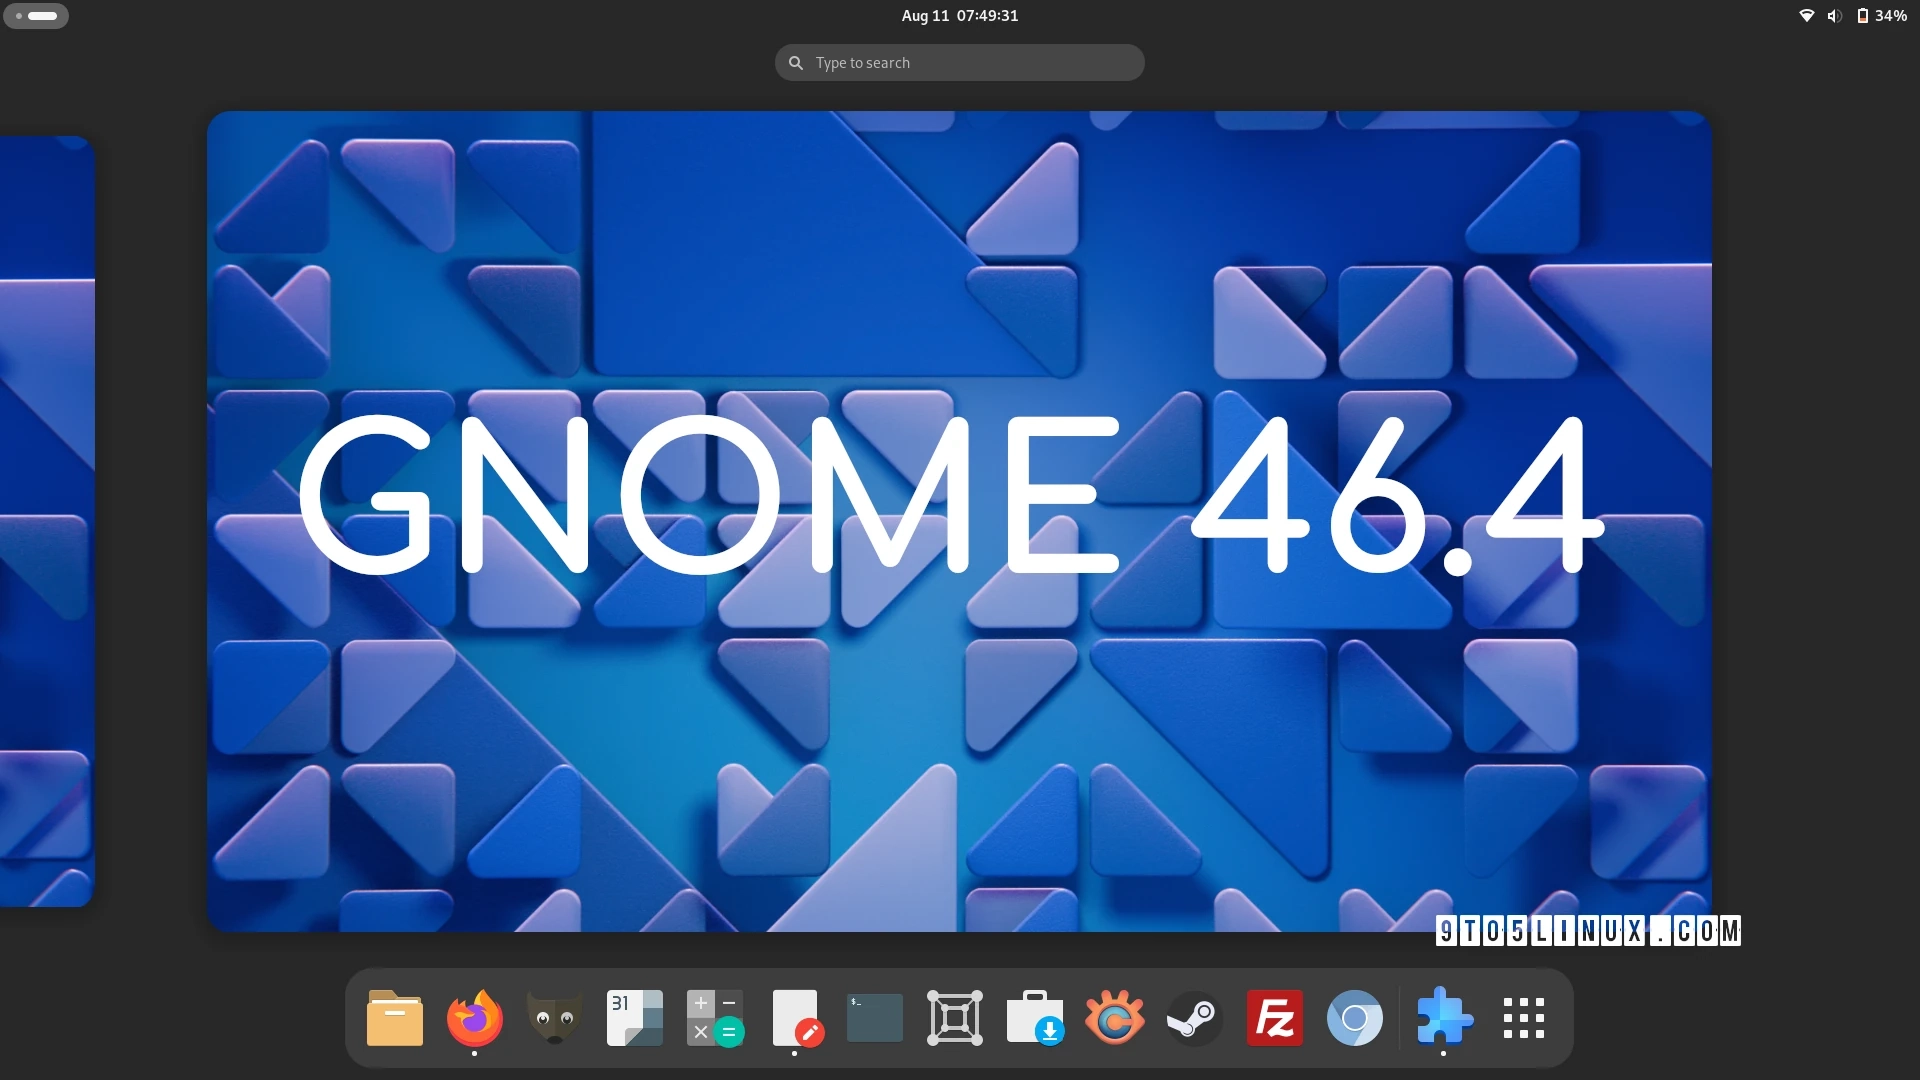Open the clock and calendar menu
Screen dimensions: 1920x1080
point(959,15)
